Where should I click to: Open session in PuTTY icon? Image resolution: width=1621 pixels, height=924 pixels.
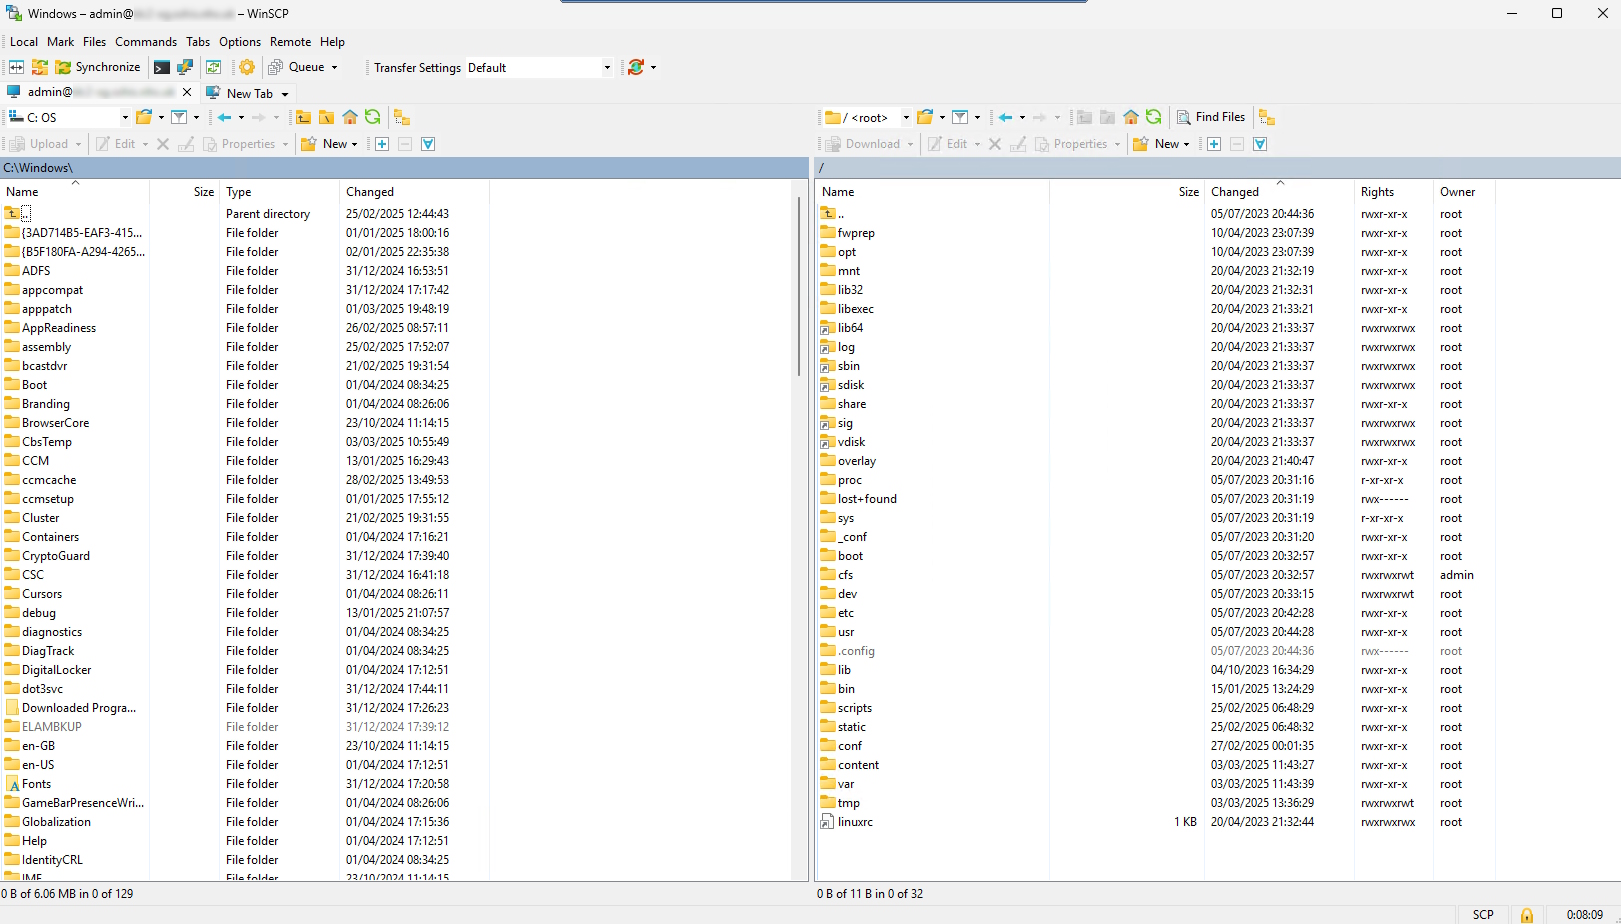point(185,67)
